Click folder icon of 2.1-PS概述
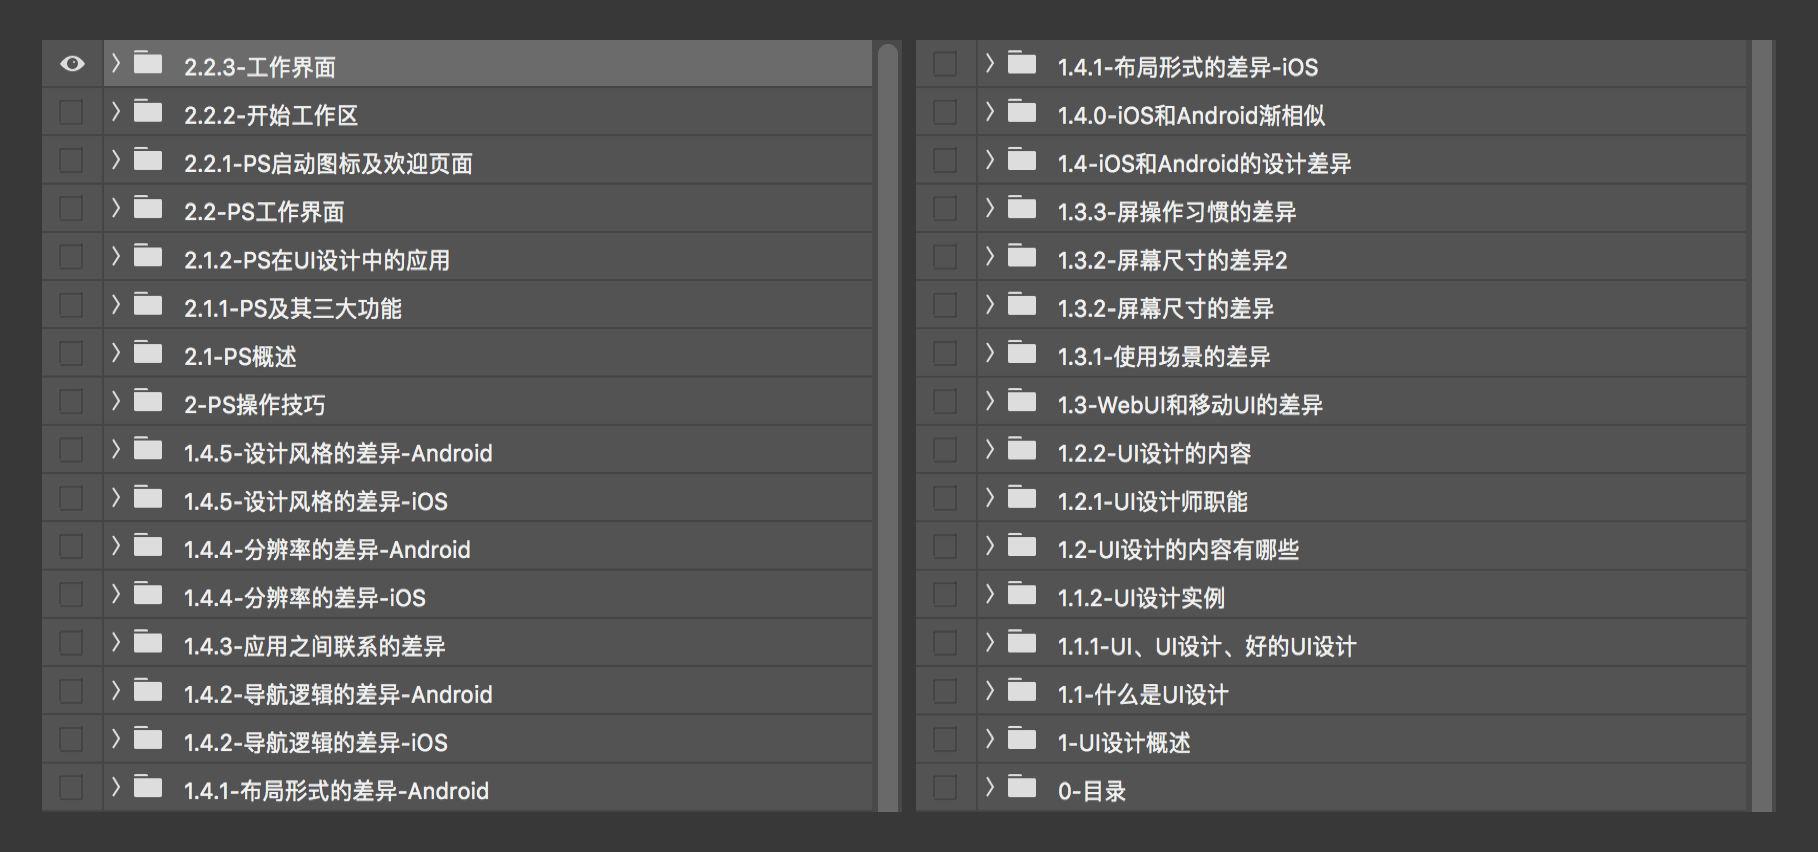 [148, 353]
